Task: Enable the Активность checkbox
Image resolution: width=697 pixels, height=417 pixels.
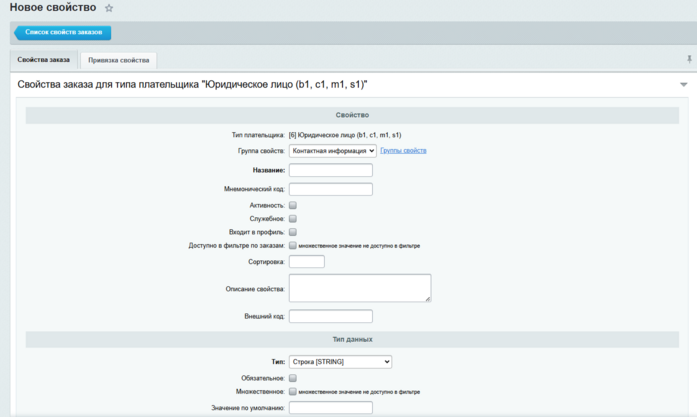Action: (x=293, y=205)
